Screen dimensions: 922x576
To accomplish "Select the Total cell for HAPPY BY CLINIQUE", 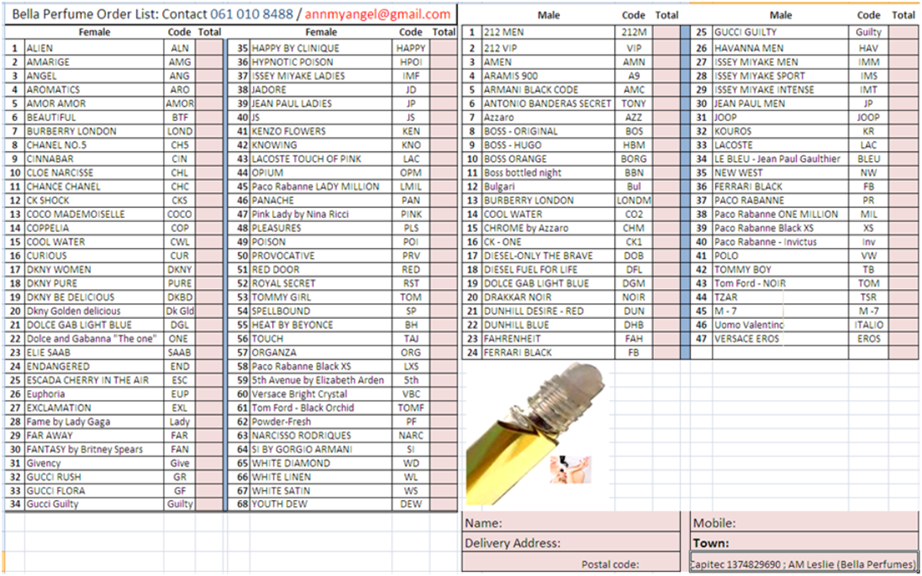I will 443,48.
